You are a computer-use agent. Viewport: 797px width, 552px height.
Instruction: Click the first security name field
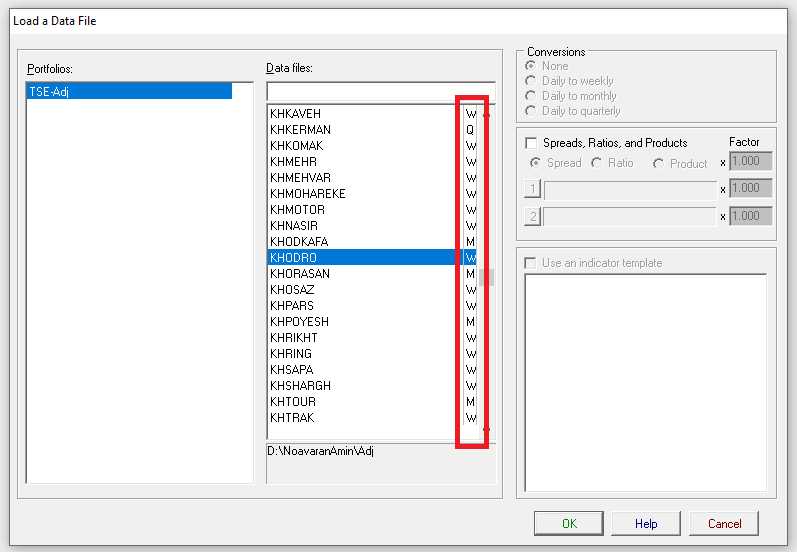tap(630, 190)
